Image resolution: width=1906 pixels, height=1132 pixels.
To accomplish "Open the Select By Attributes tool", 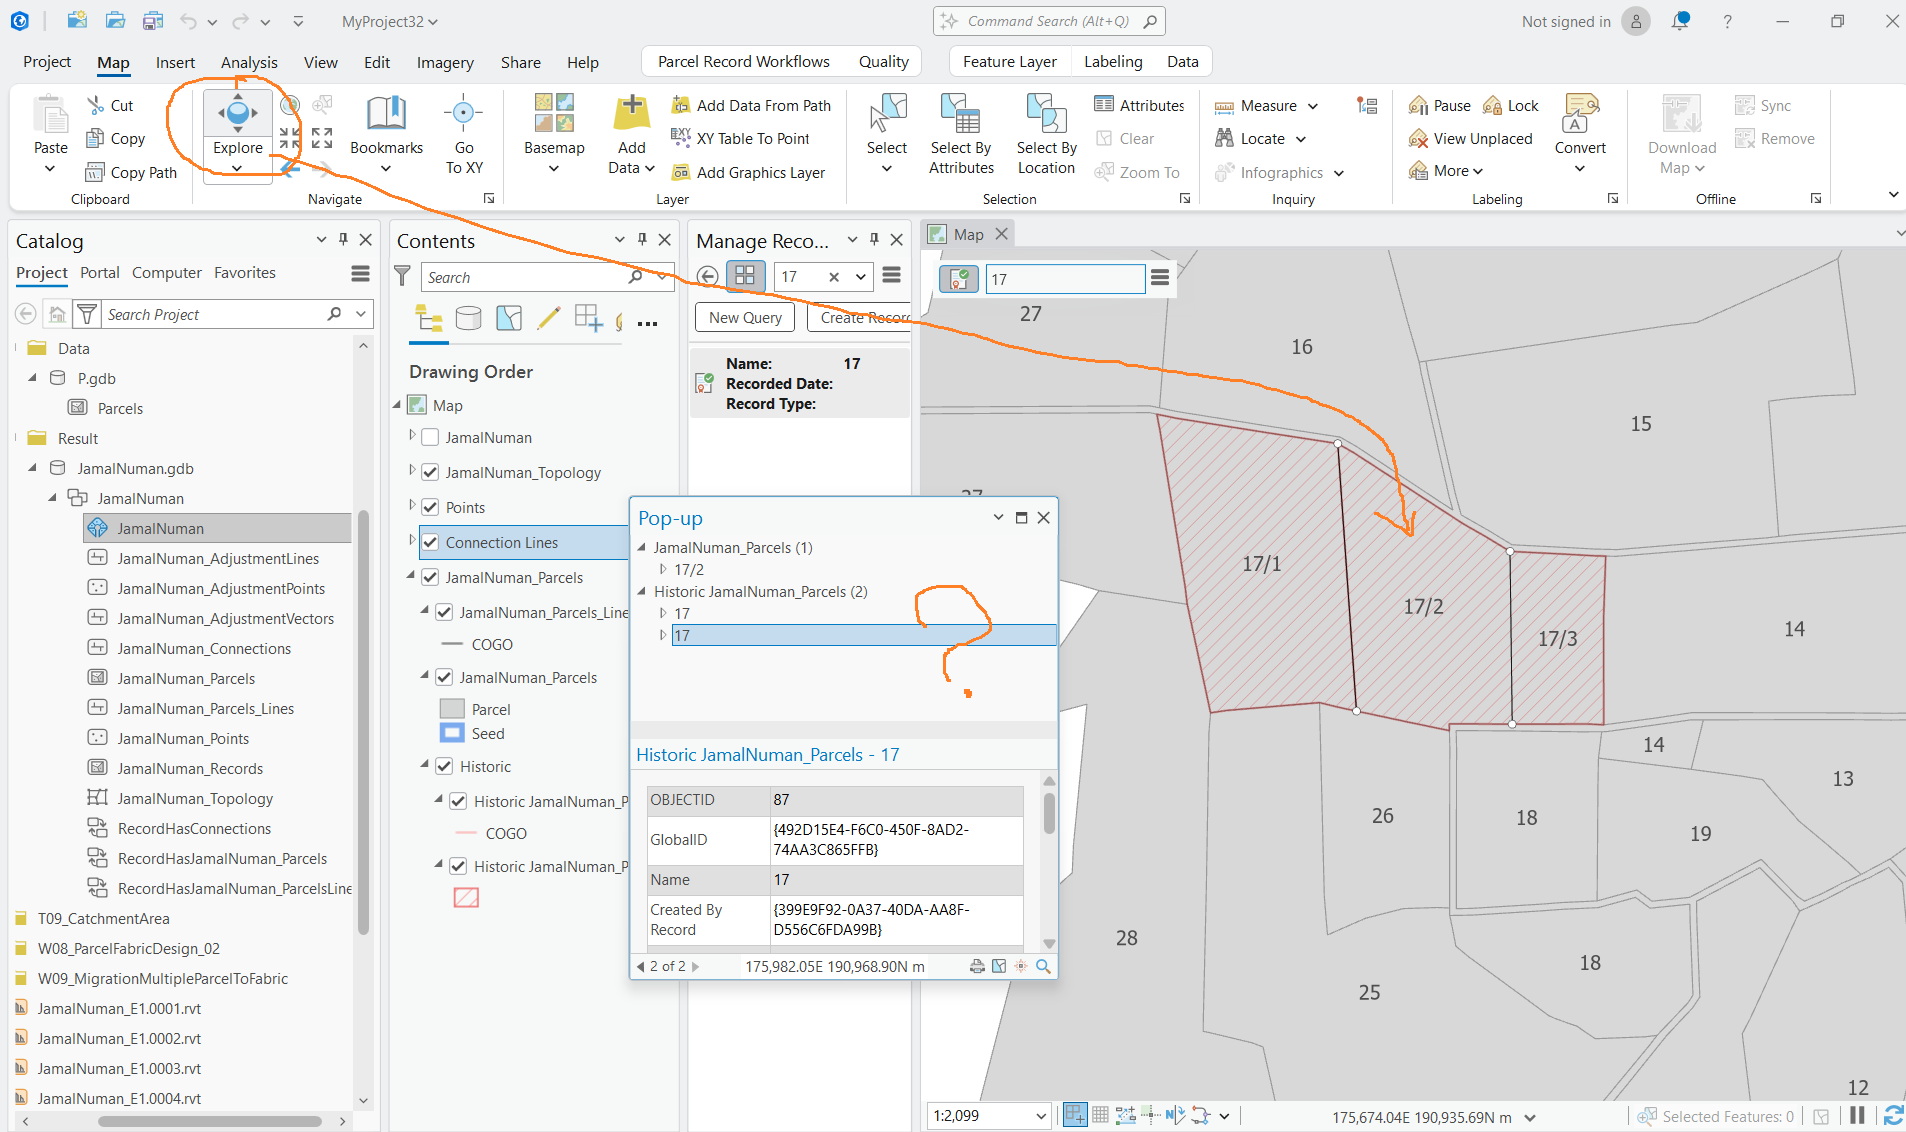I will point(961,134).
